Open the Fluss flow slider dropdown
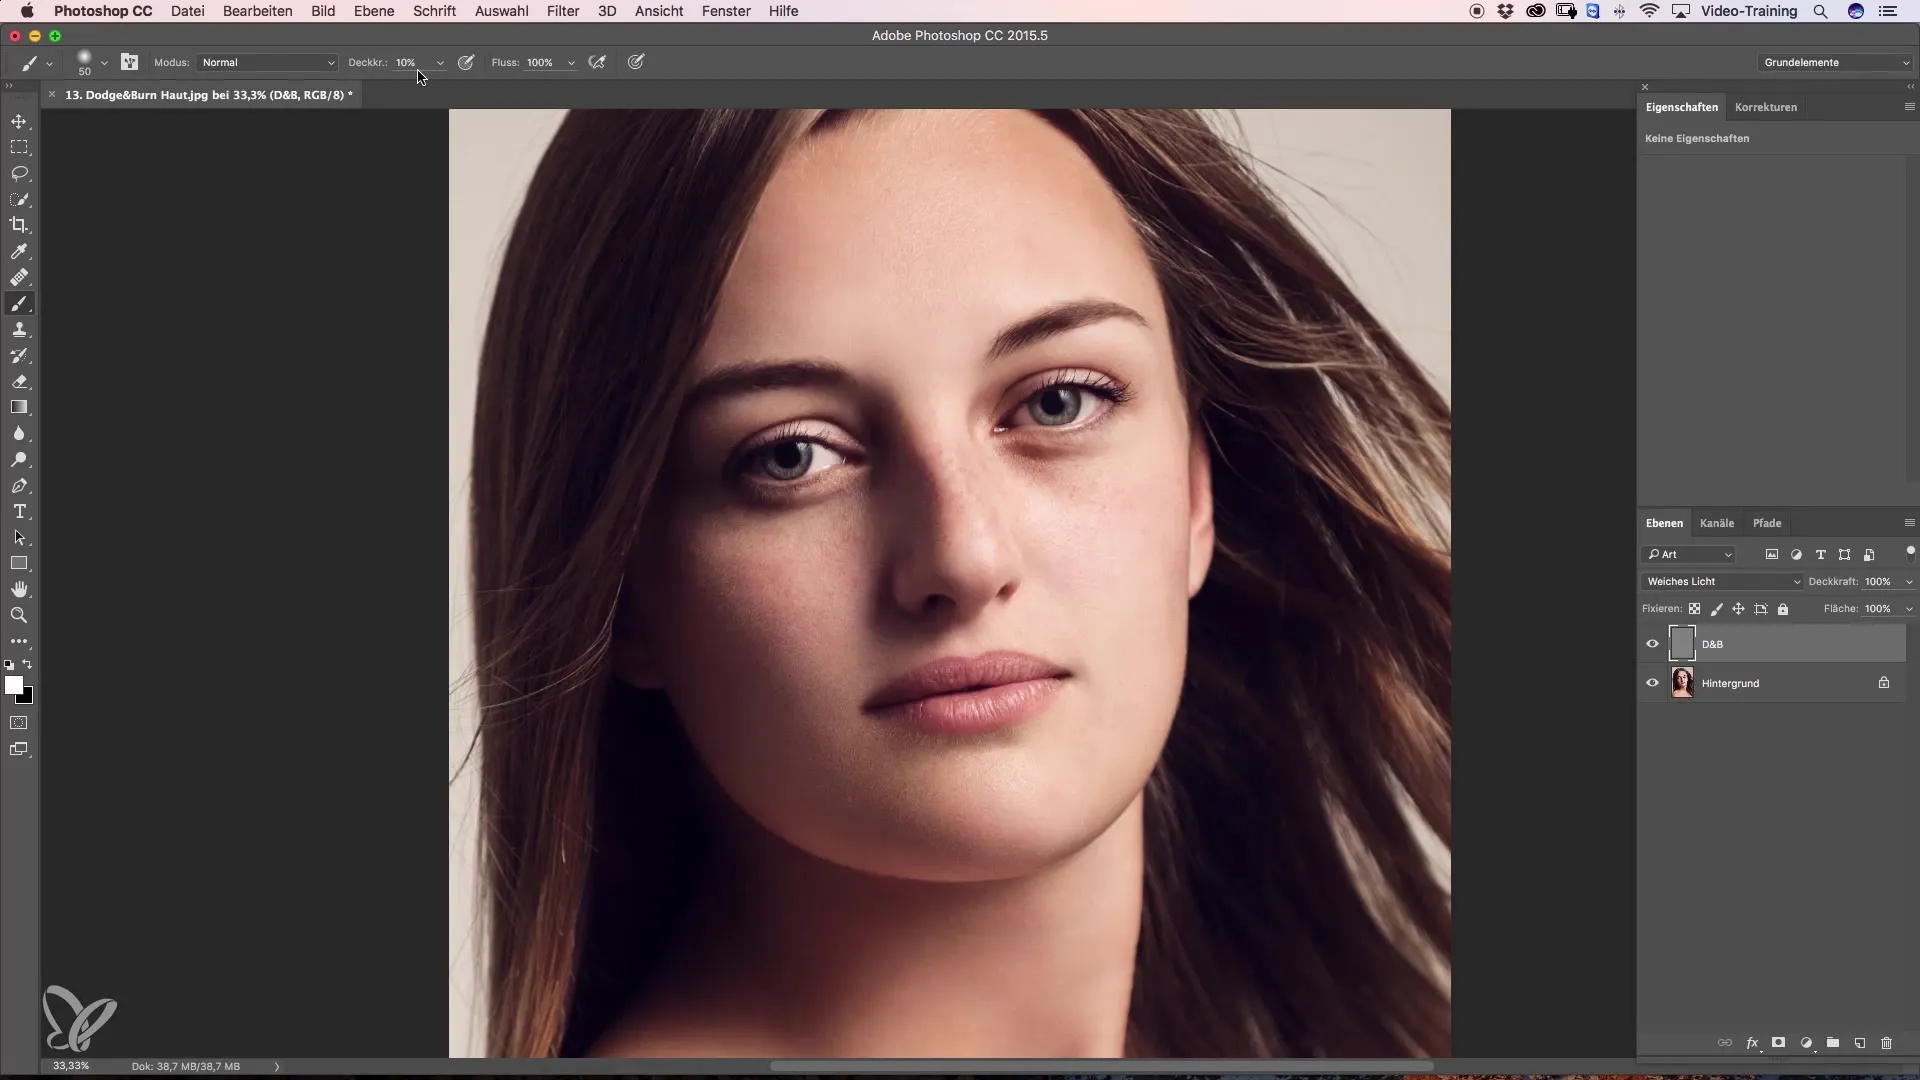Viewport: 1920px width, 1080px height. click(571, 63)
